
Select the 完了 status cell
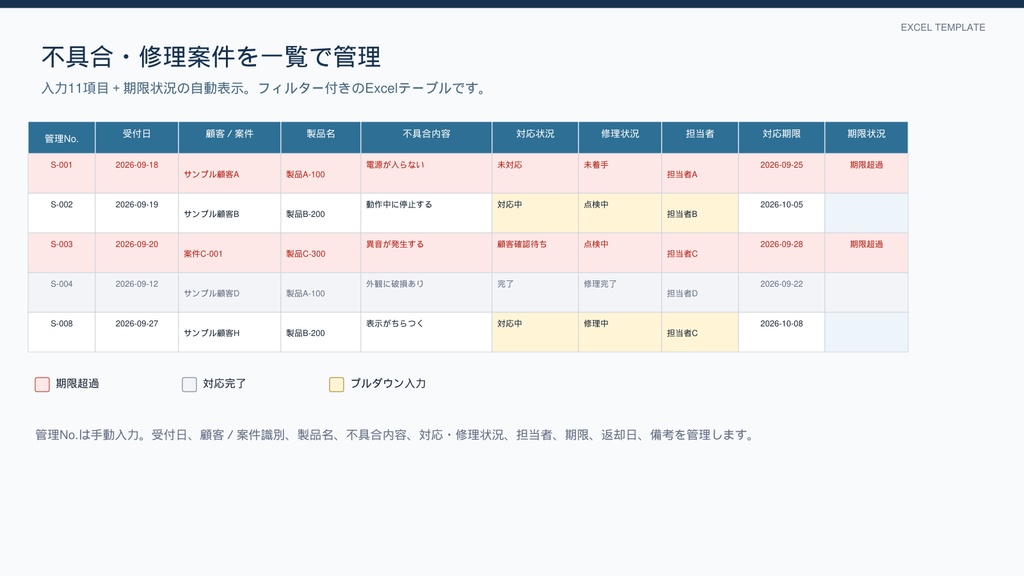[535, 293]
